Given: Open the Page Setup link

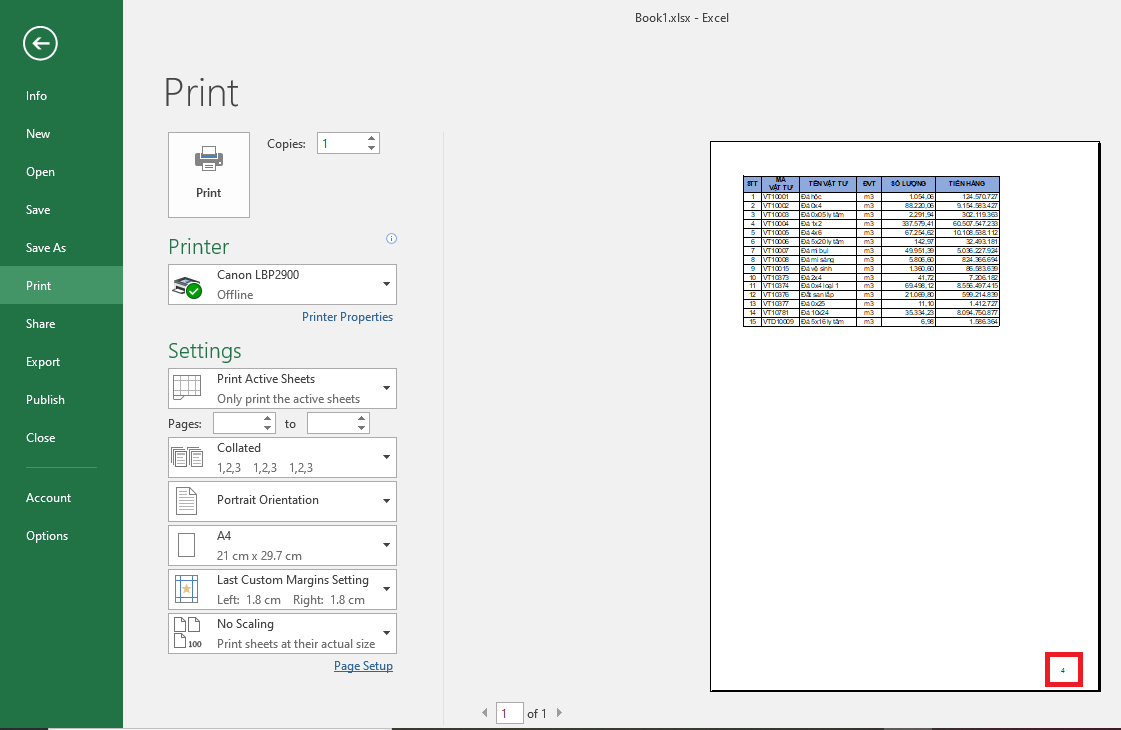Looking at the screenshot, I should click(x=363, y=666).
